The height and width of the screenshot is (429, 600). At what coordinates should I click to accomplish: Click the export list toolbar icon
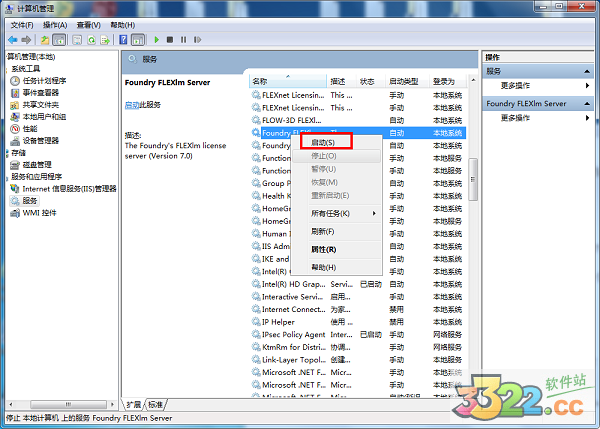coord(105,40)
